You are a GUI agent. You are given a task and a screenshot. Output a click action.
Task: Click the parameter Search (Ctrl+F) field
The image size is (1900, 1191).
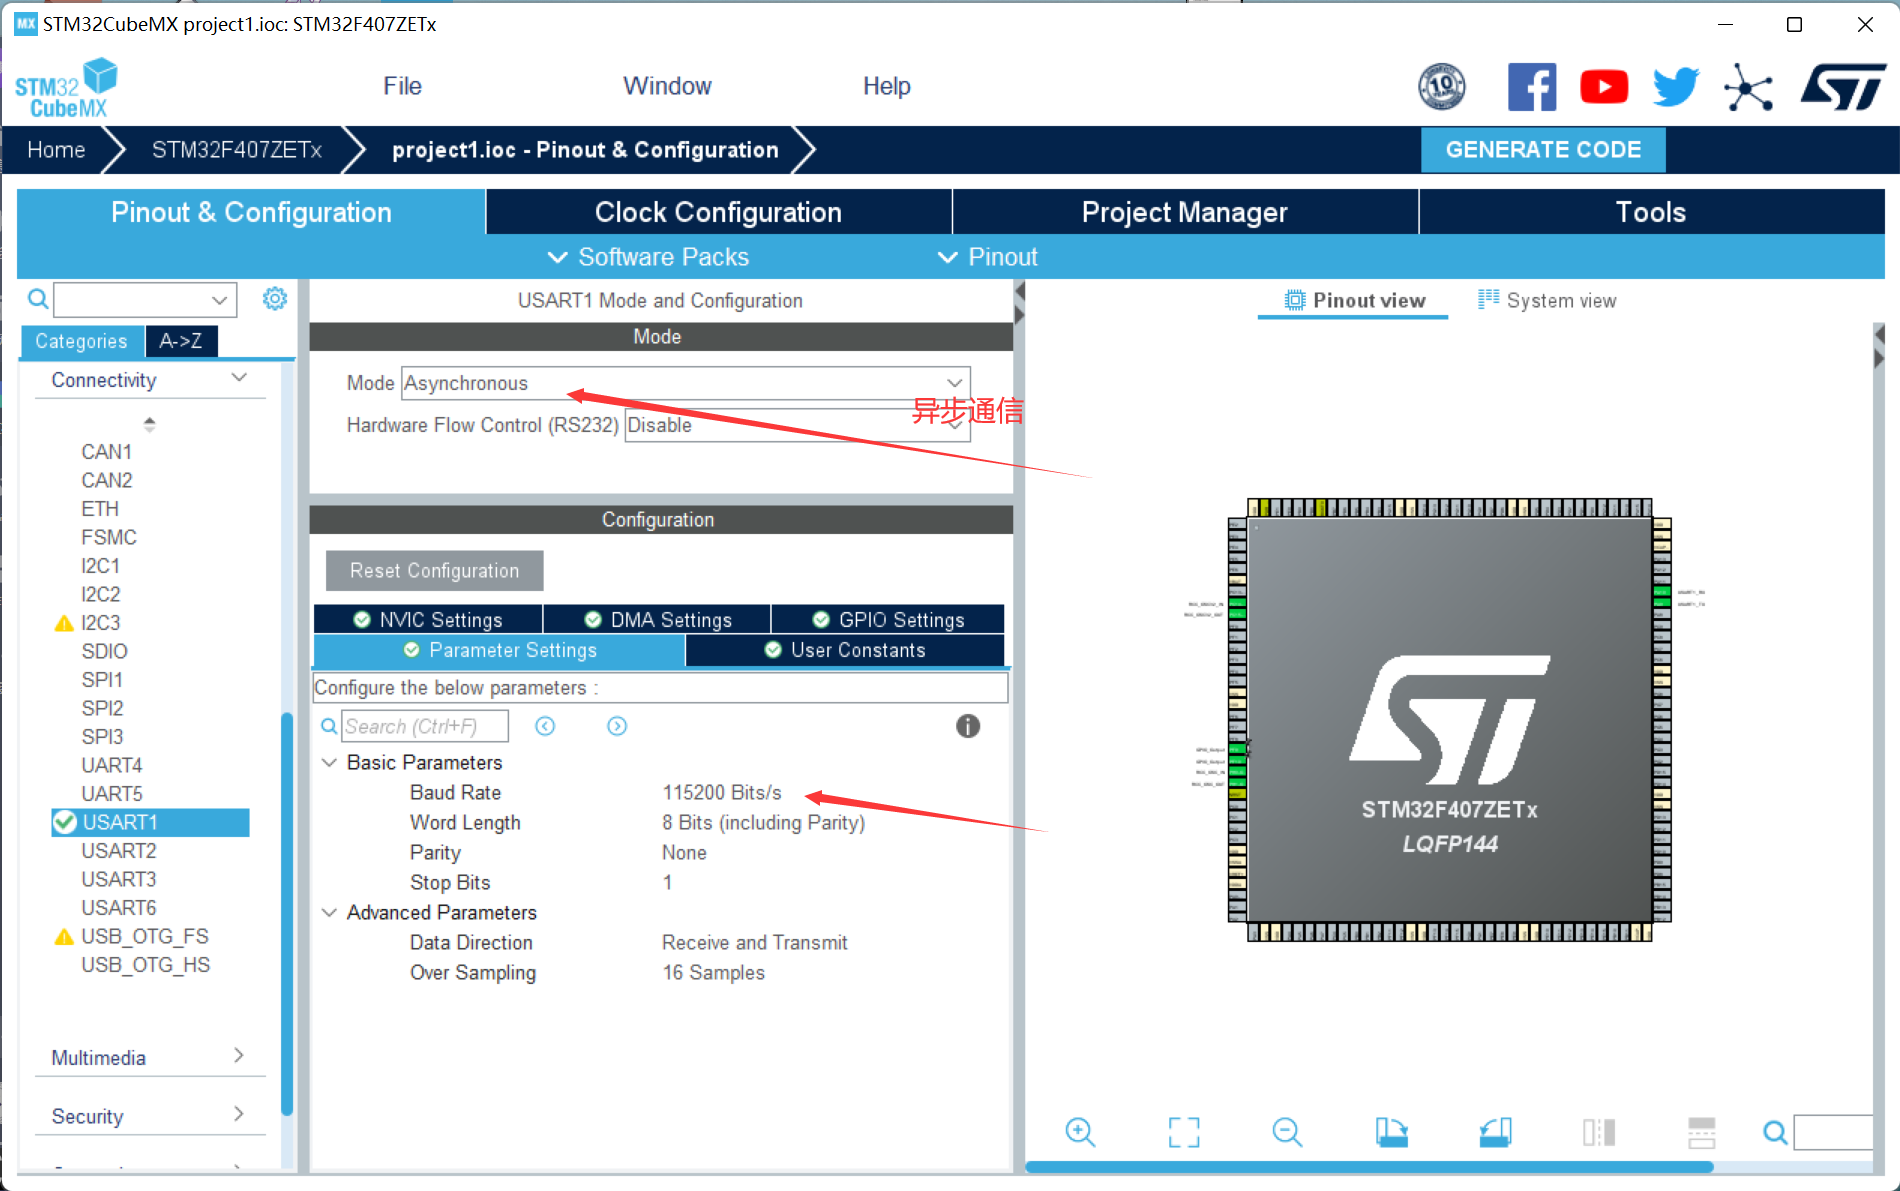coord(424,726)
